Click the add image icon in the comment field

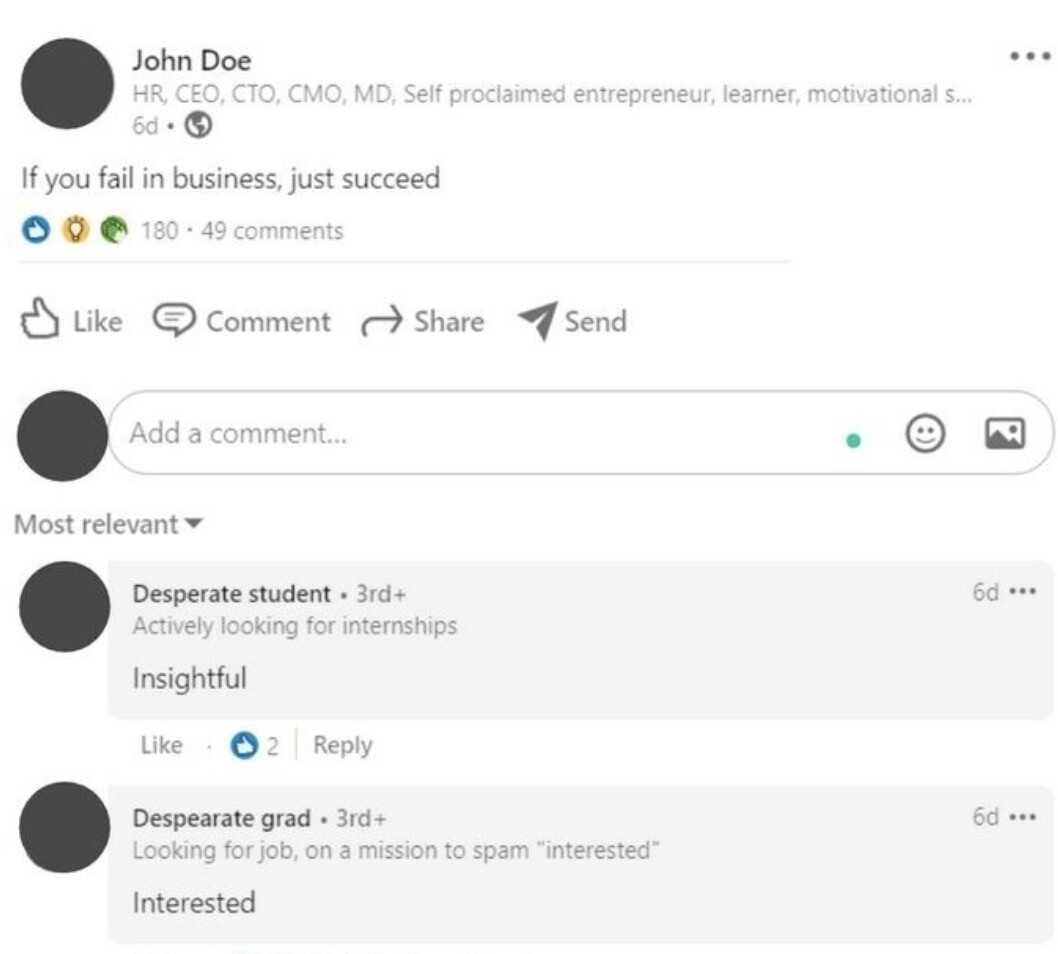click(x=1005, y=432)
